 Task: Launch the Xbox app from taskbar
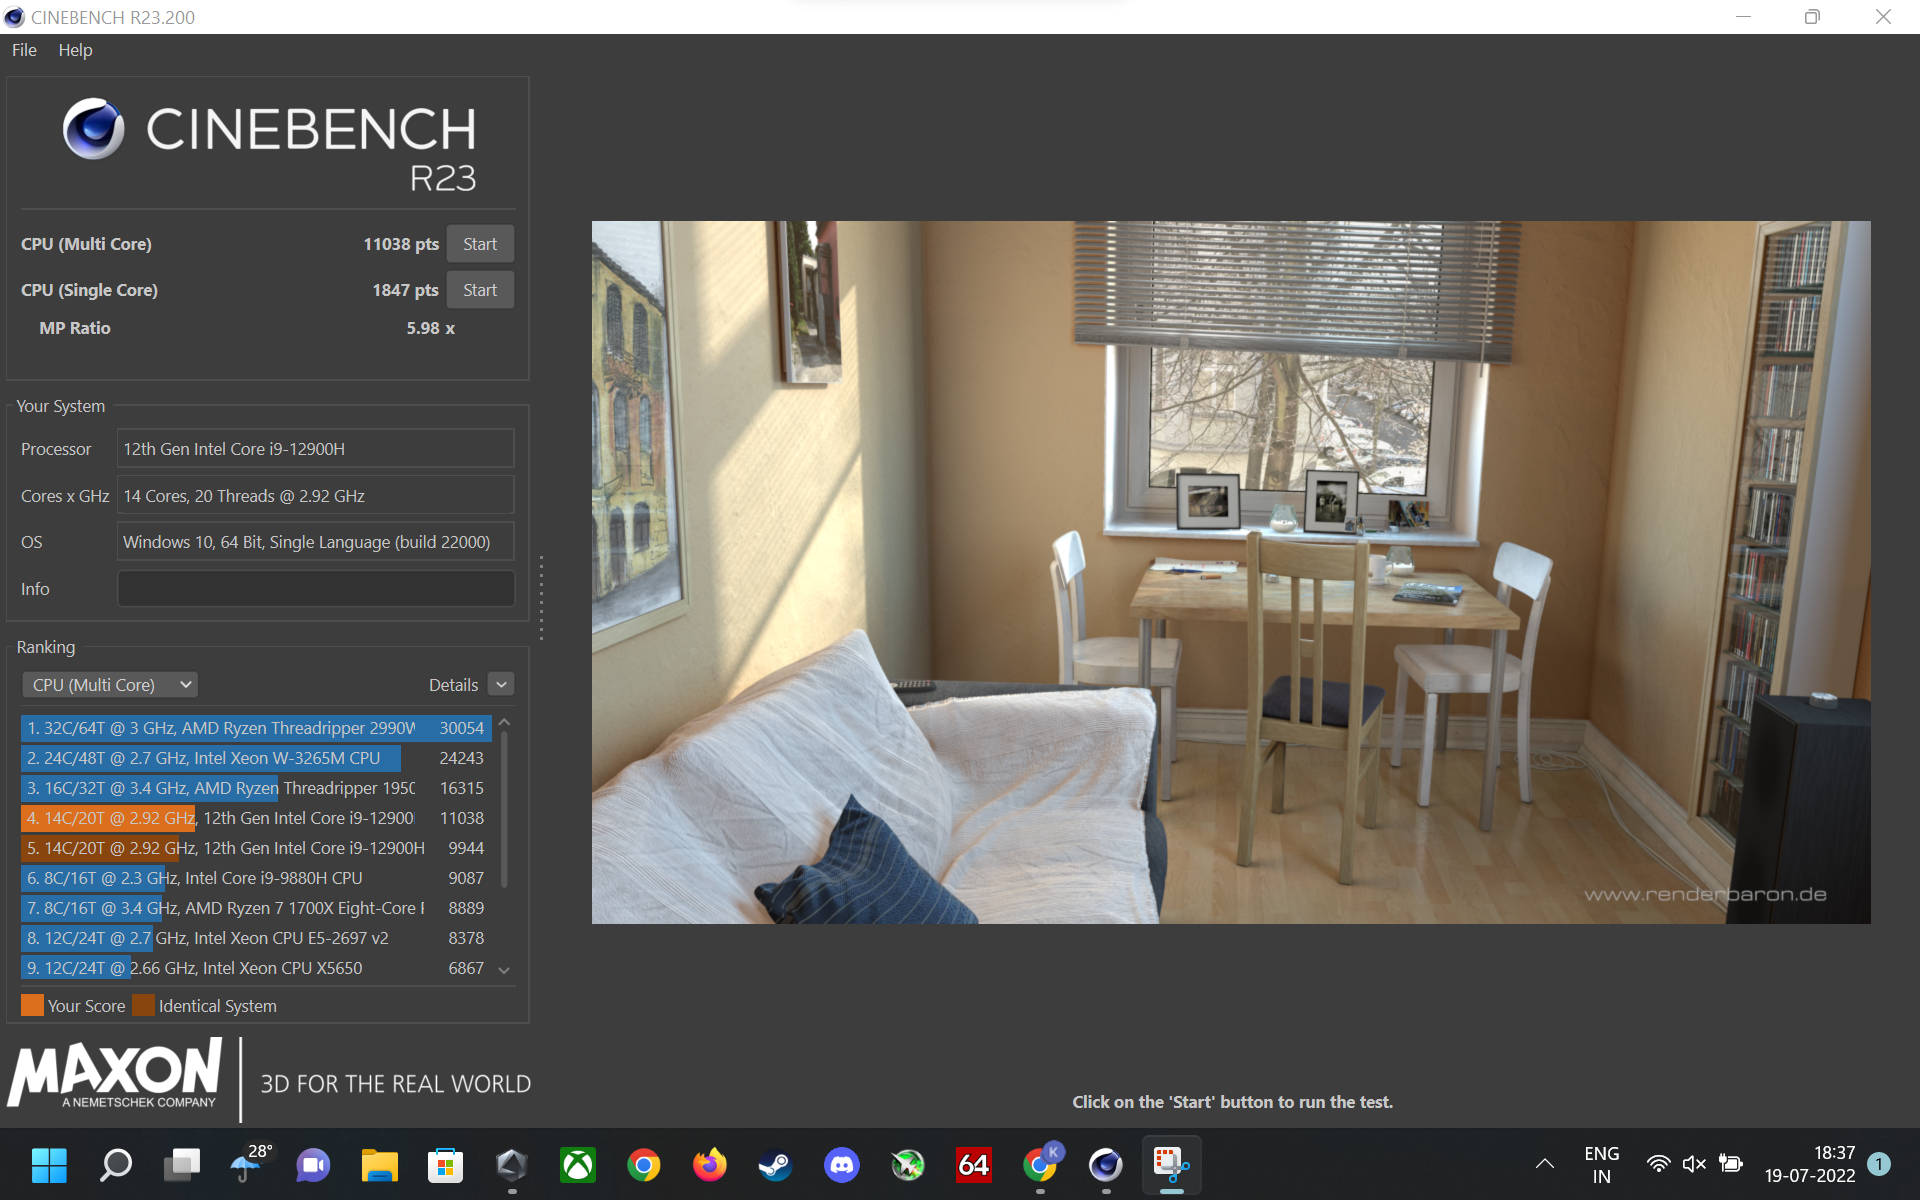tap(577, 1165)
